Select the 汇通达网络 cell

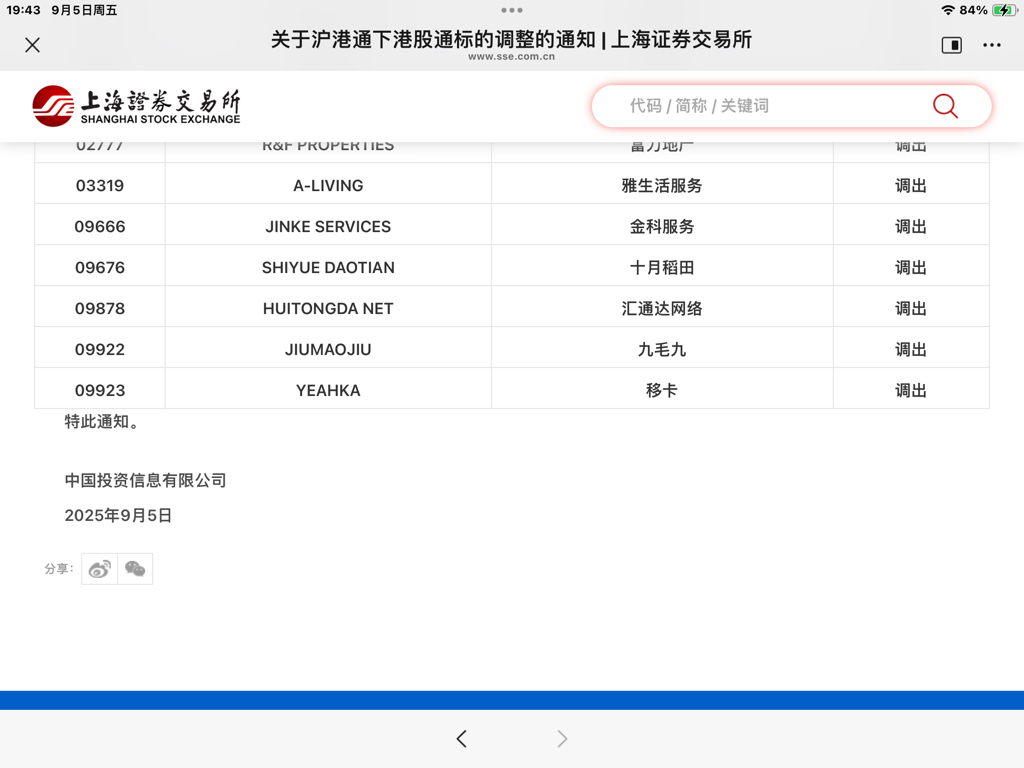click(662, 308)
